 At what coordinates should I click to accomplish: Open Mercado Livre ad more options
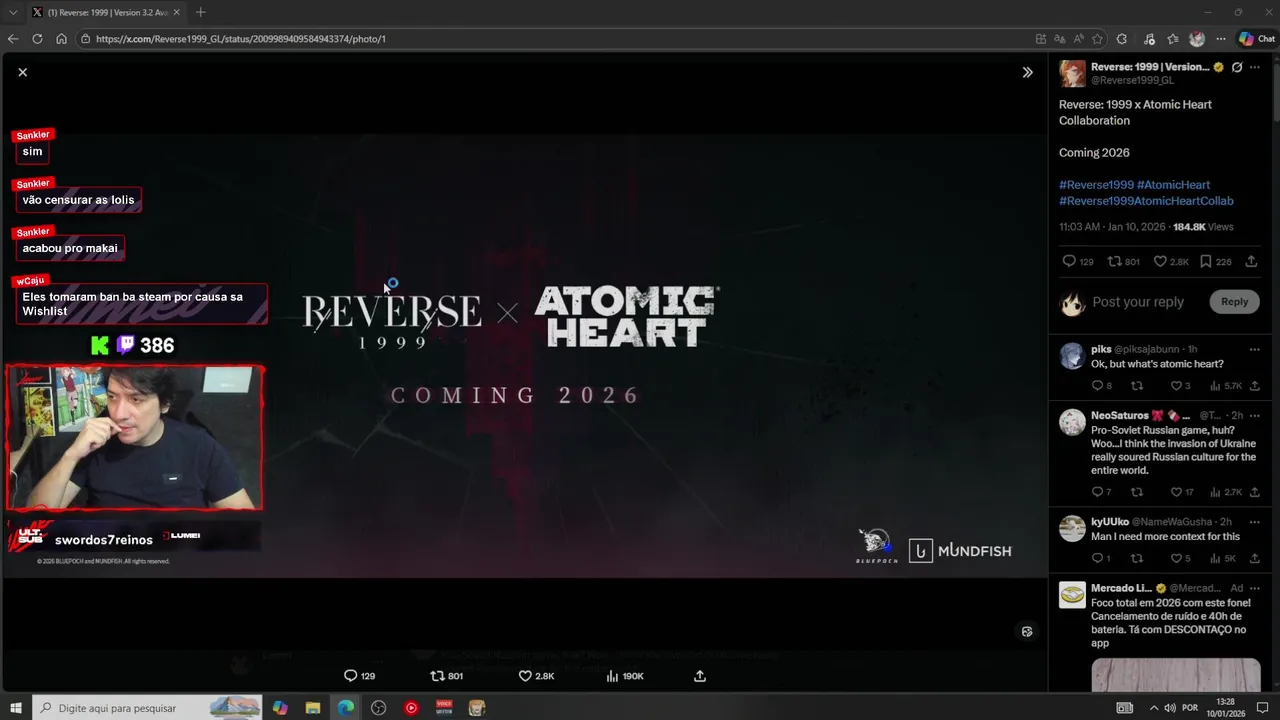coord(1255,588)
